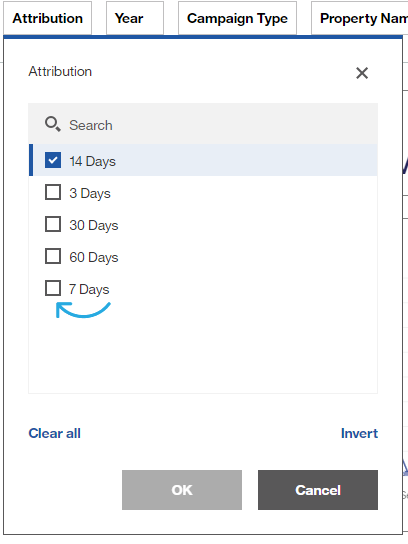Select the 7 Days option label
Image resolution: width=408 pixels, height=544 pixels.
pyautogui.click(x=89, y=289)
